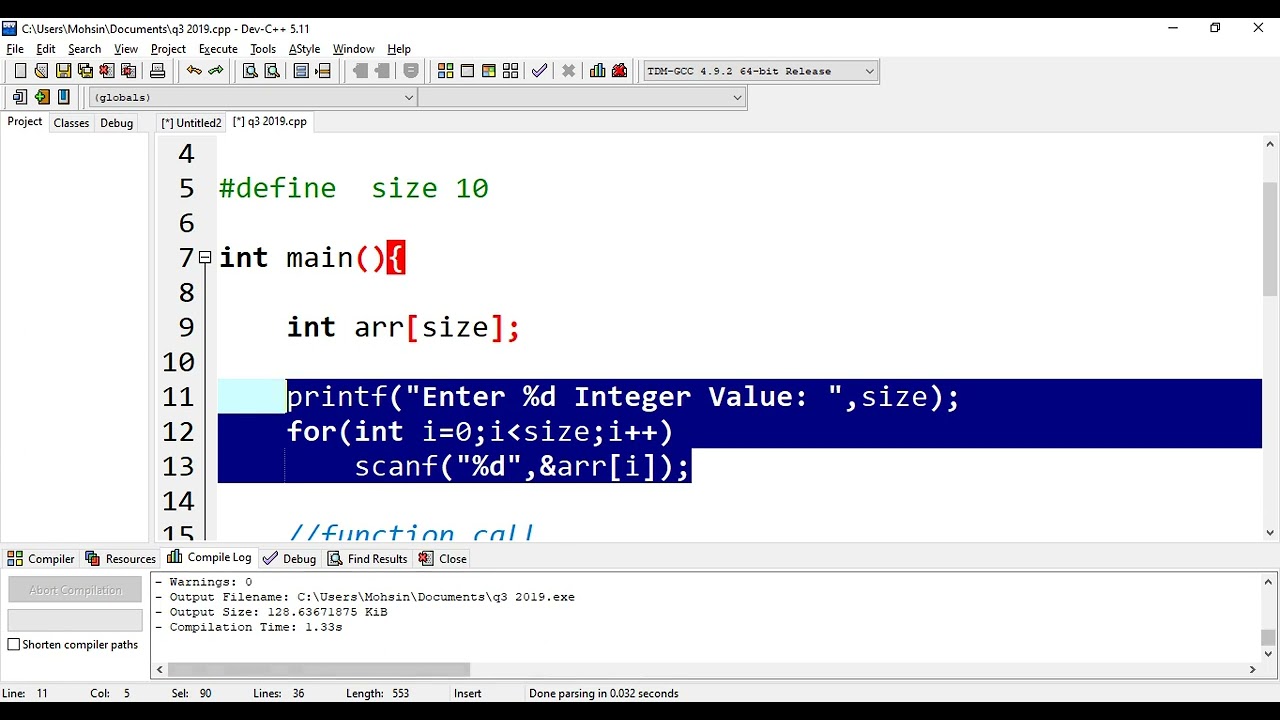Open the Find Results bottom tab
Screen dimensions: 1280x720
368,559
